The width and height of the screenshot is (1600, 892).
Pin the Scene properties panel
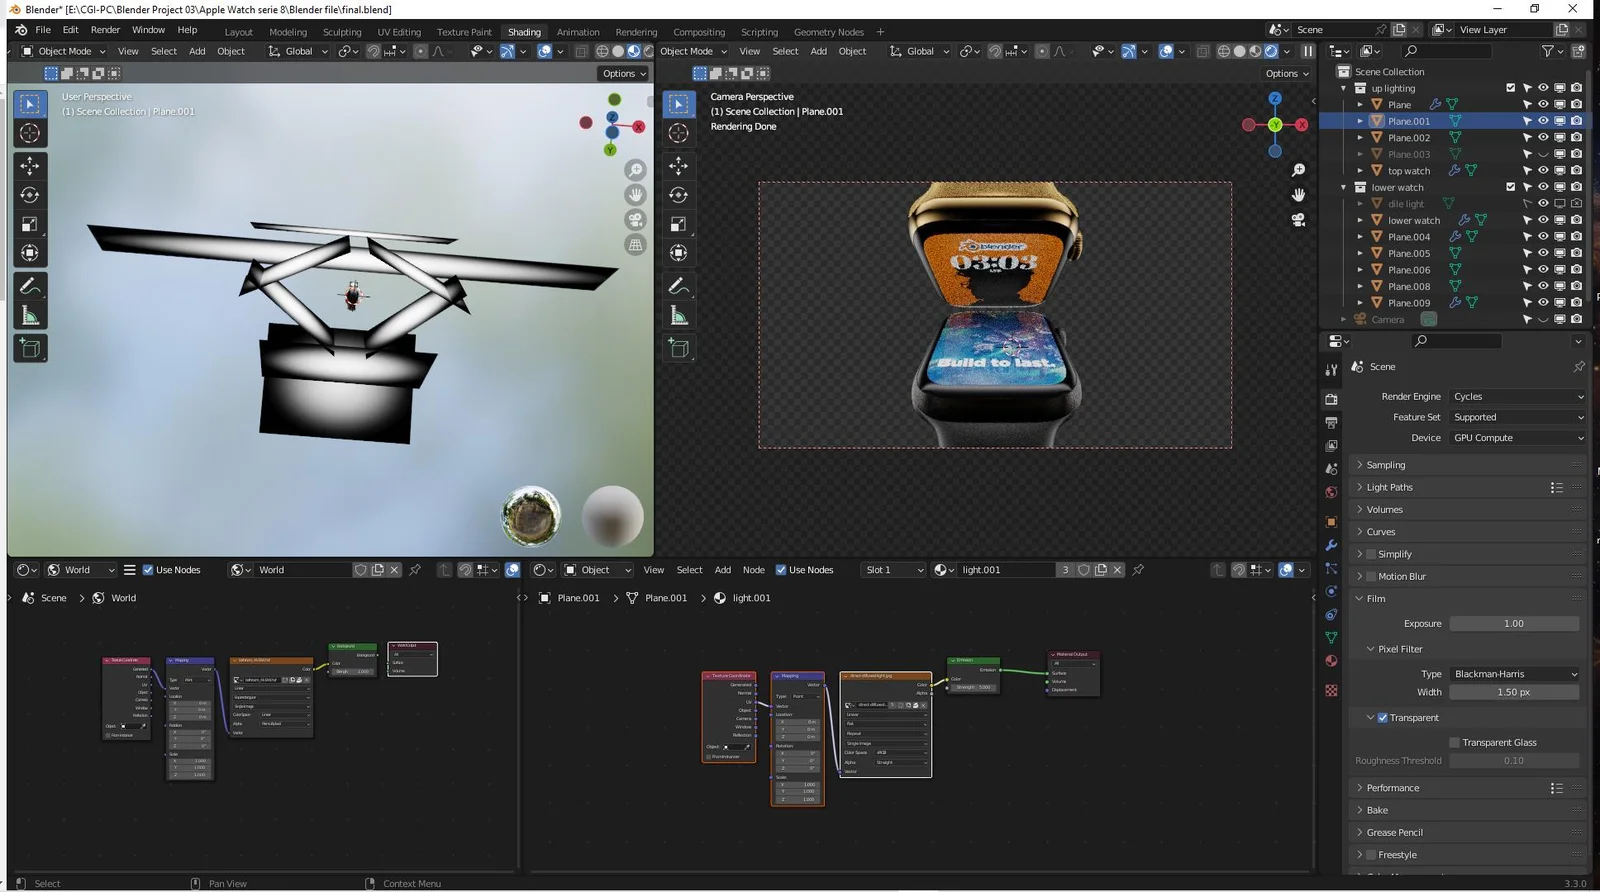[1579, 367]
